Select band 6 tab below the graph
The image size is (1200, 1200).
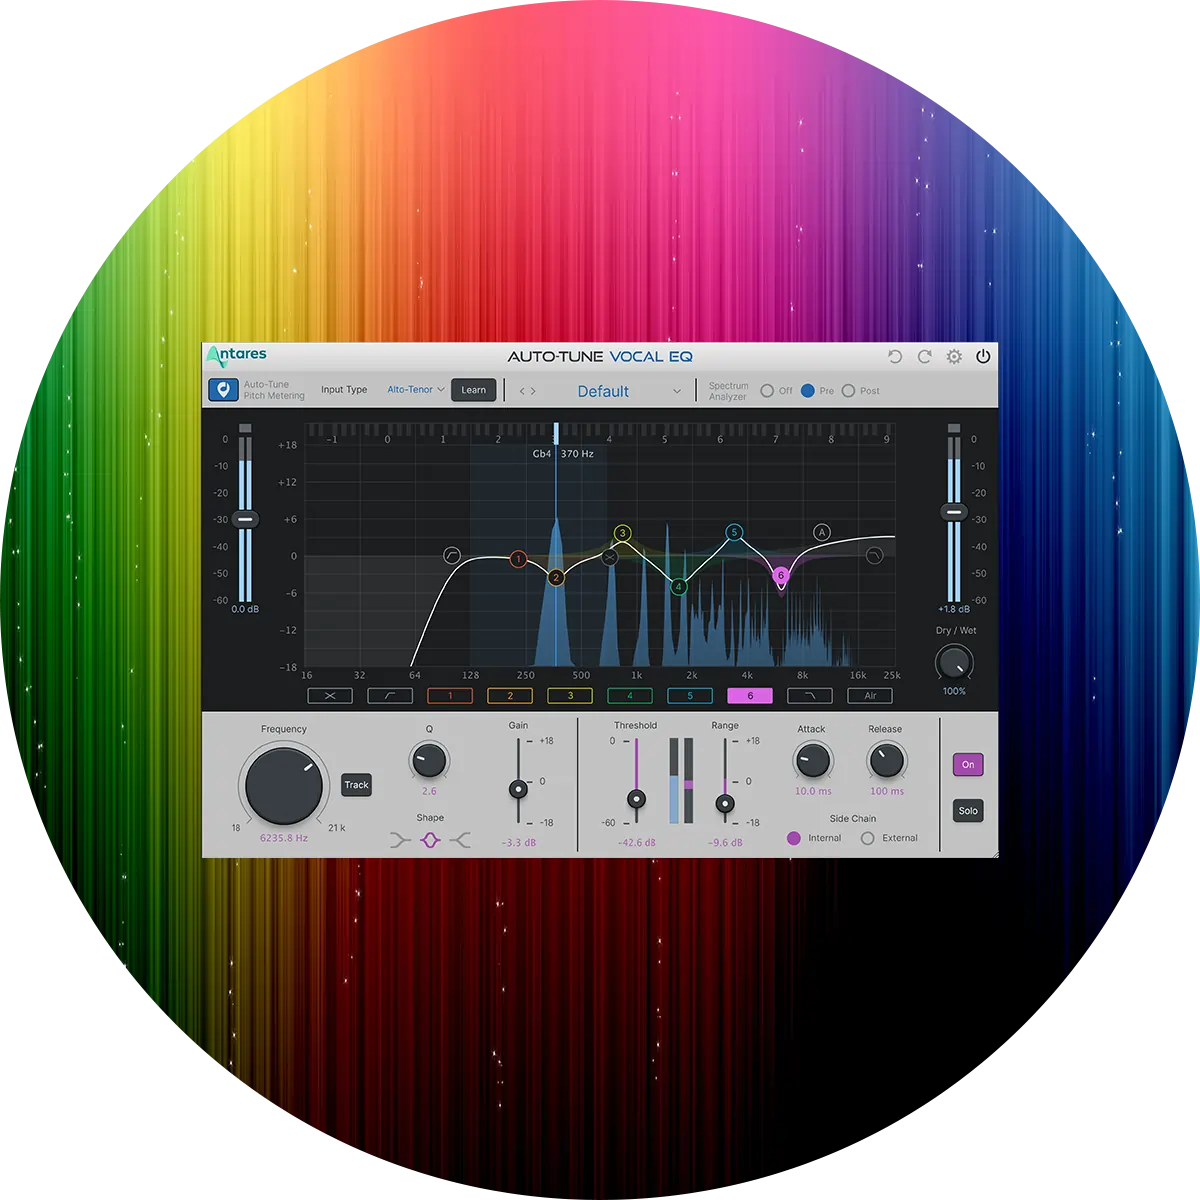click(750, 696)
